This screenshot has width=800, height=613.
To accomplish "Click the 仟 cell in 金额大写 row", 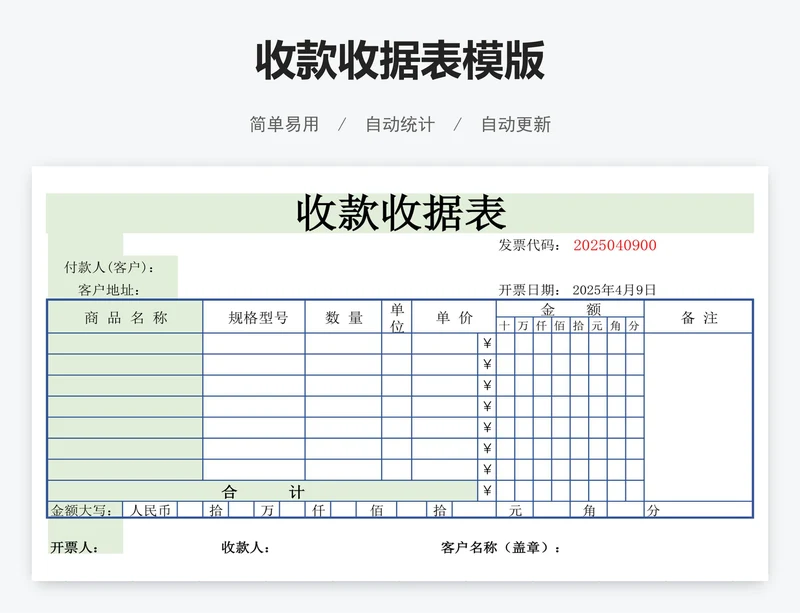I will click(x=318, y=510).
